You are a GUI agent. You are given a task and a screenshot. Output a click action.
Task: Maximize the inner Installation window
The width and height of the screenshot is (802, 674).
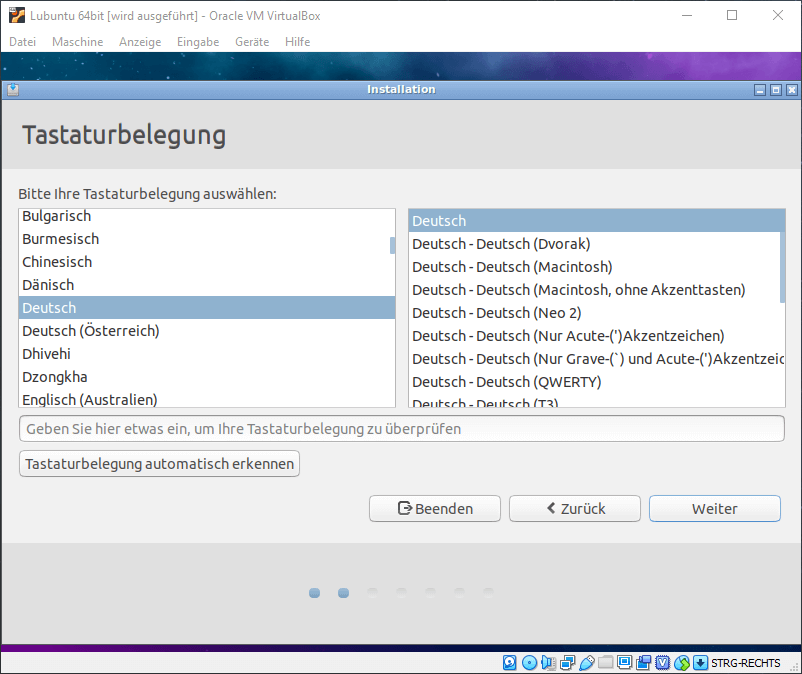(776, 90)
